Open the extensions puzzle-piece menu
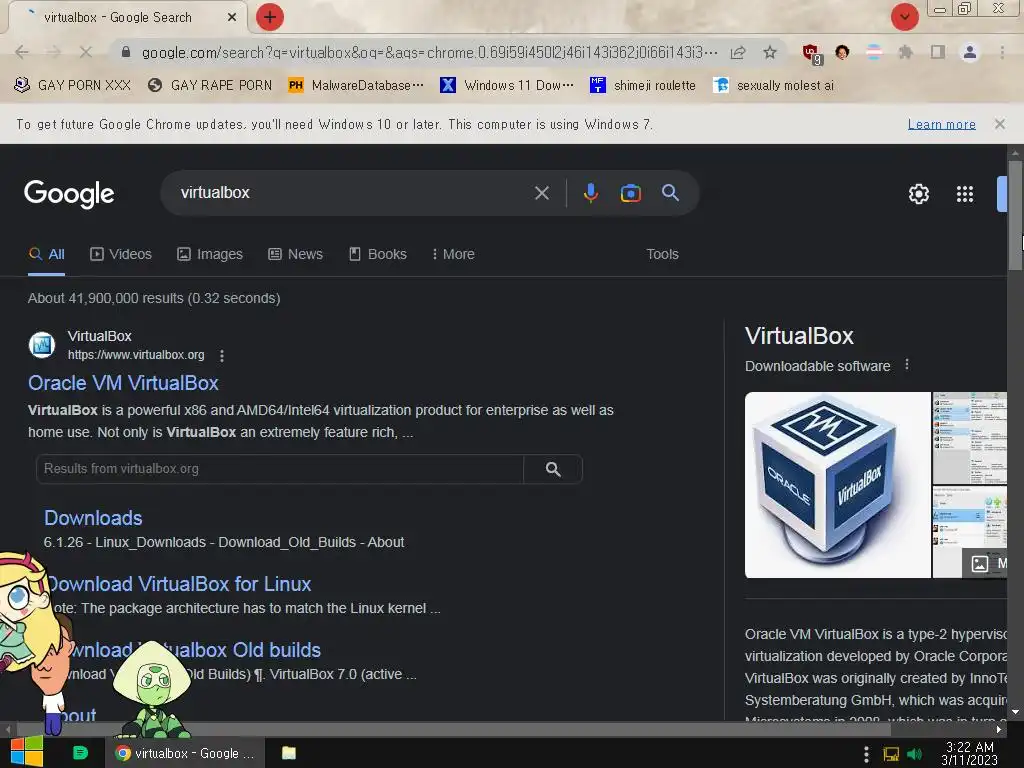1024x768 pixels. point(905,52)
